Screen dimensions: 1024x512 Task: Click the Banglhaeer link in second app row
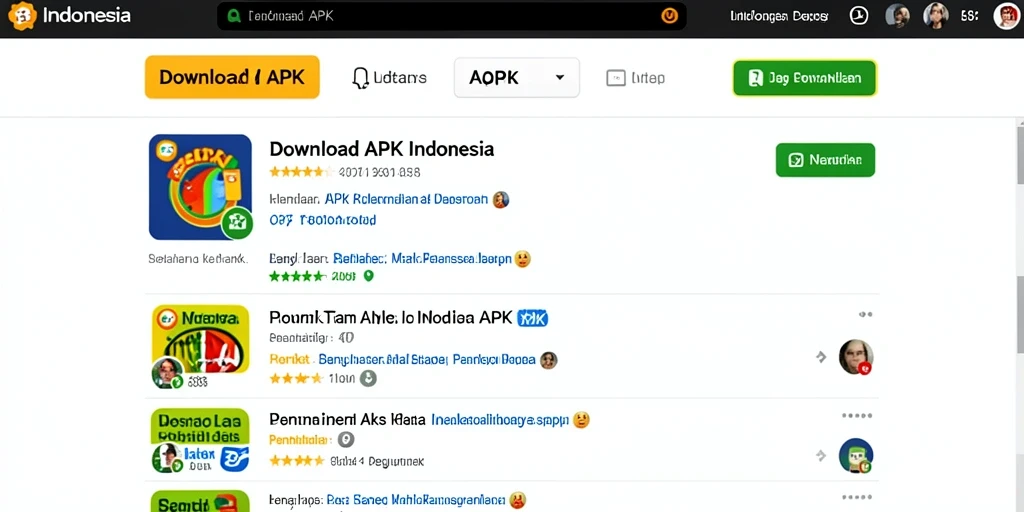click(x=426, y=359)
